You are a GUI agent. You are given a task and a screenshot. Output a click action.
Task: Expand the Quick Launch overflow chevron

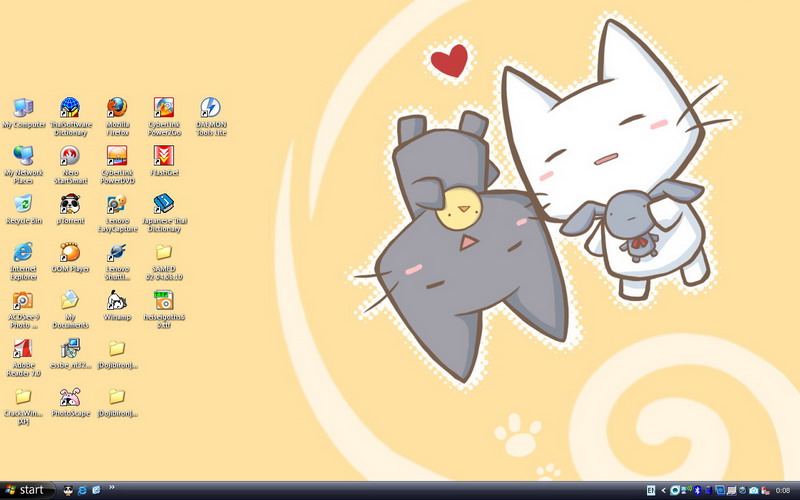(112, 488)
